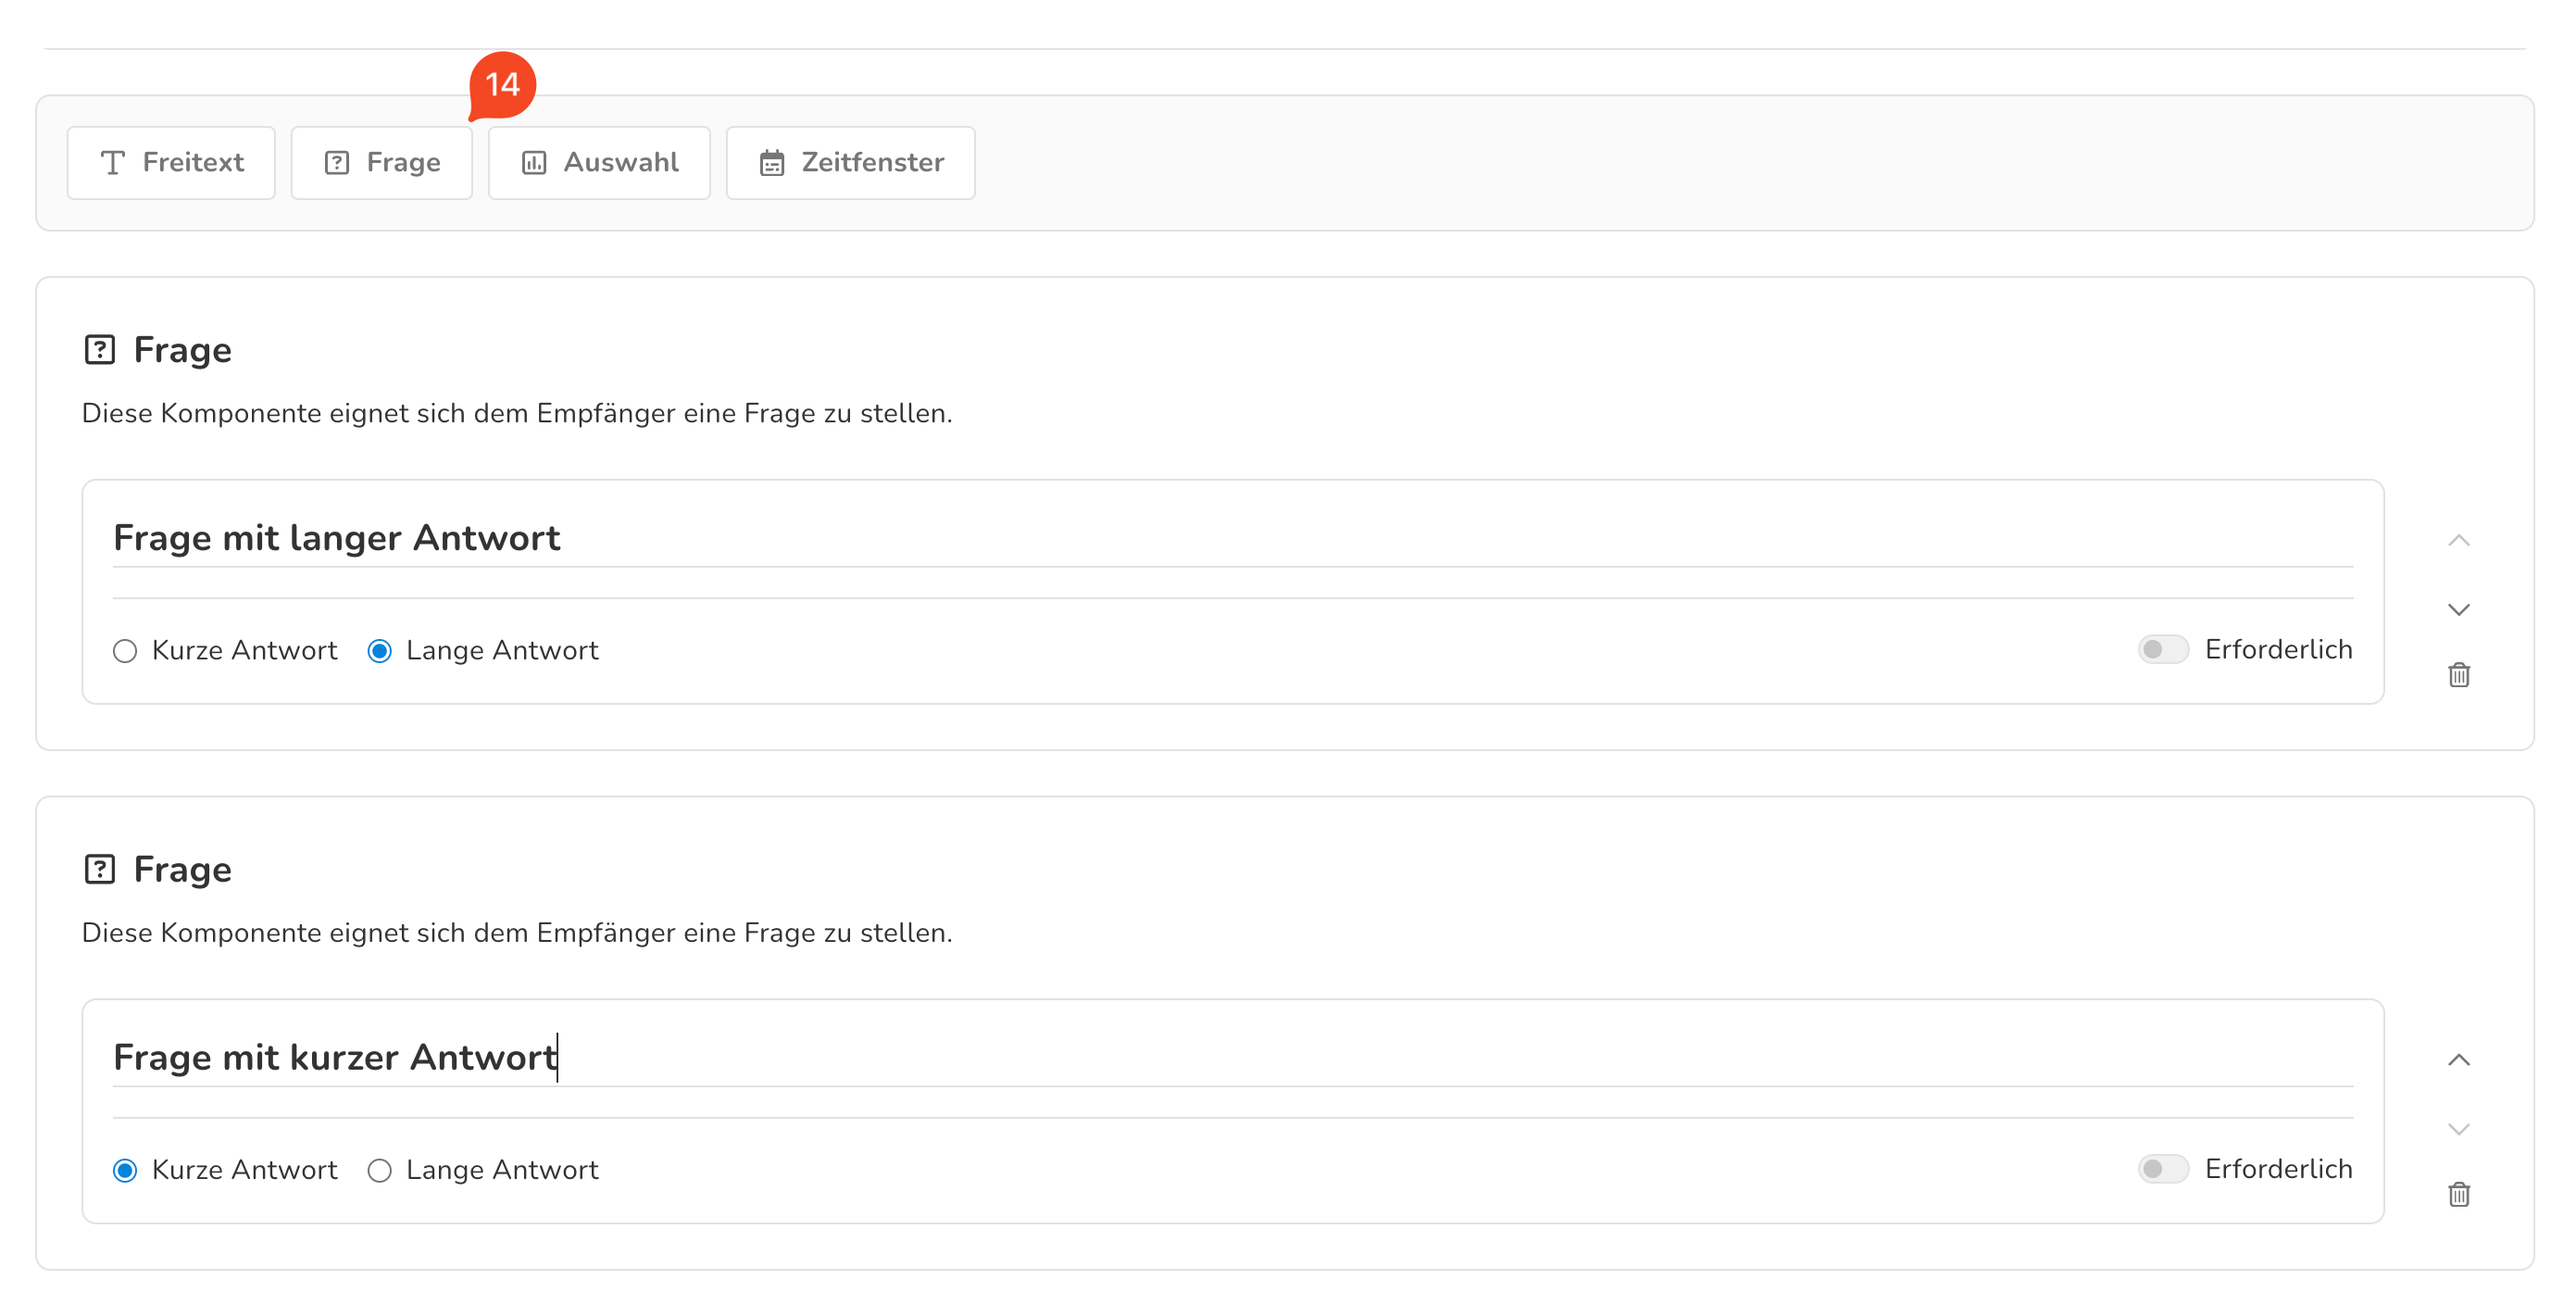This screenshot has height=1304, width=2576.
Task: Add an Auswahl component
Action: pyautogui.click(x=599, y=163)
